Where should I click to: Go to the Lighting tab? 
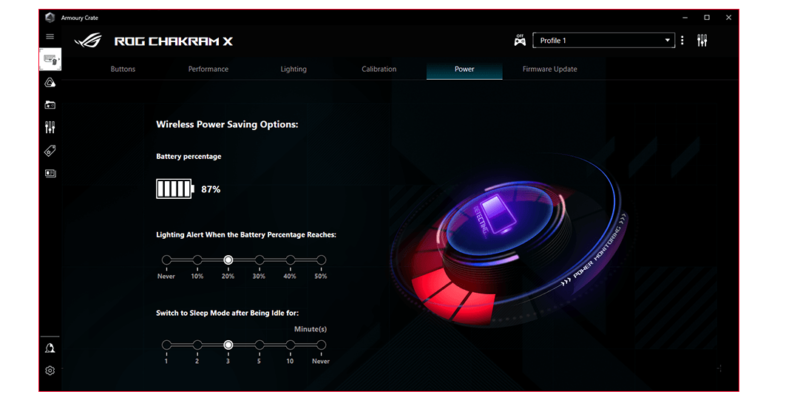point(294,69)
